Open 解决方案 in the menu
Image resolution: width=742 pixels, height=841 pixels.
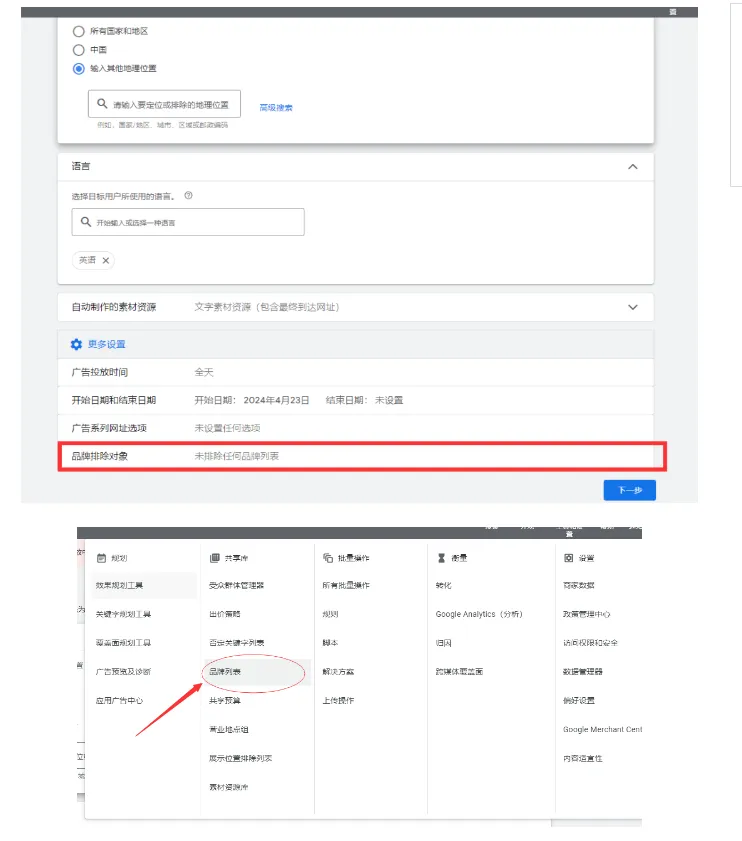[338, 672]
